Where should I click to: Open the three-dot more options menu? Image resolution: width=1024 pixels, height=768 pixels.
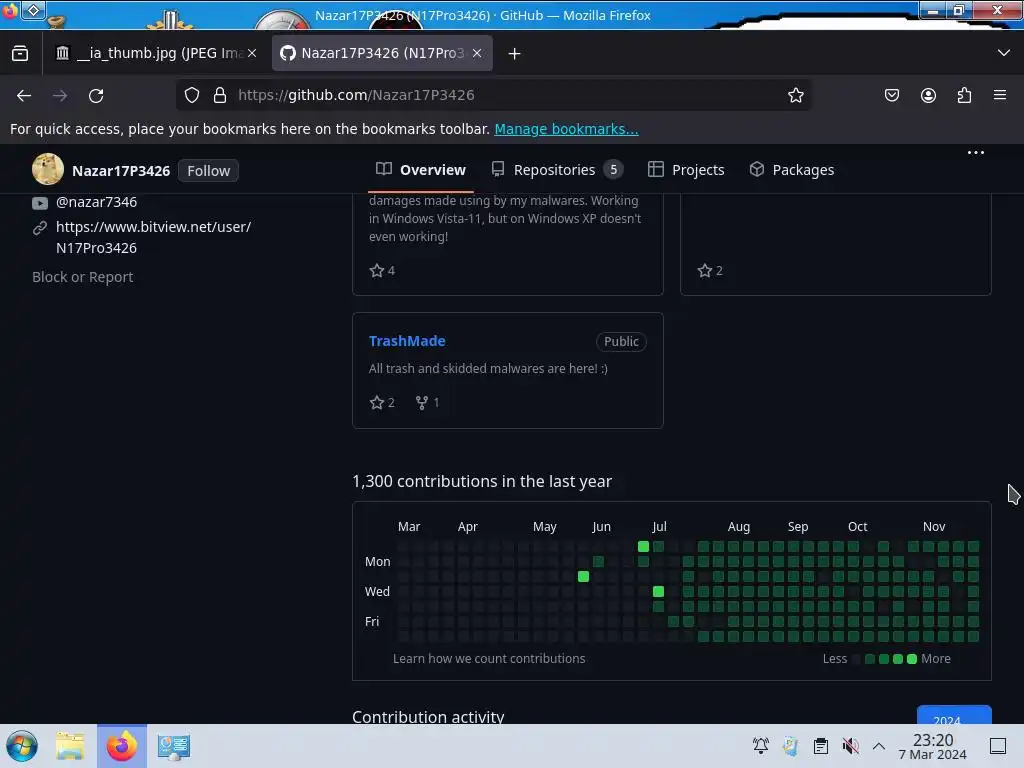coord(976,153)
